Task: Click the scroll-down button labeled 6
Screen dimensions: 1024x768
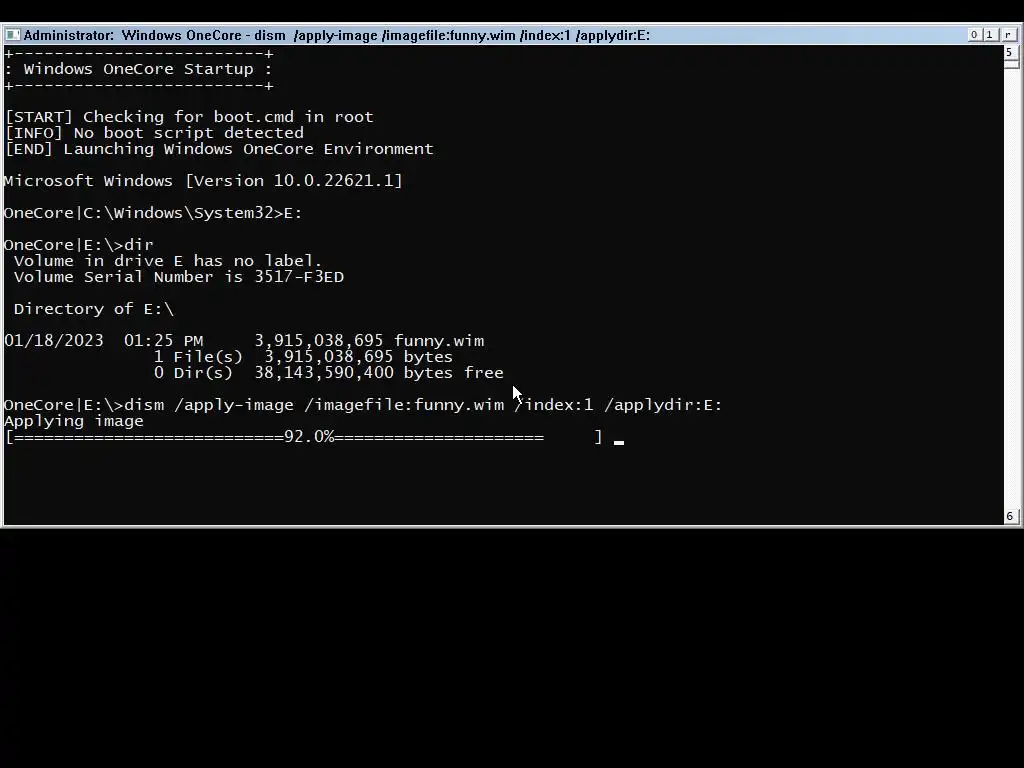Action: pos(1010,516)
